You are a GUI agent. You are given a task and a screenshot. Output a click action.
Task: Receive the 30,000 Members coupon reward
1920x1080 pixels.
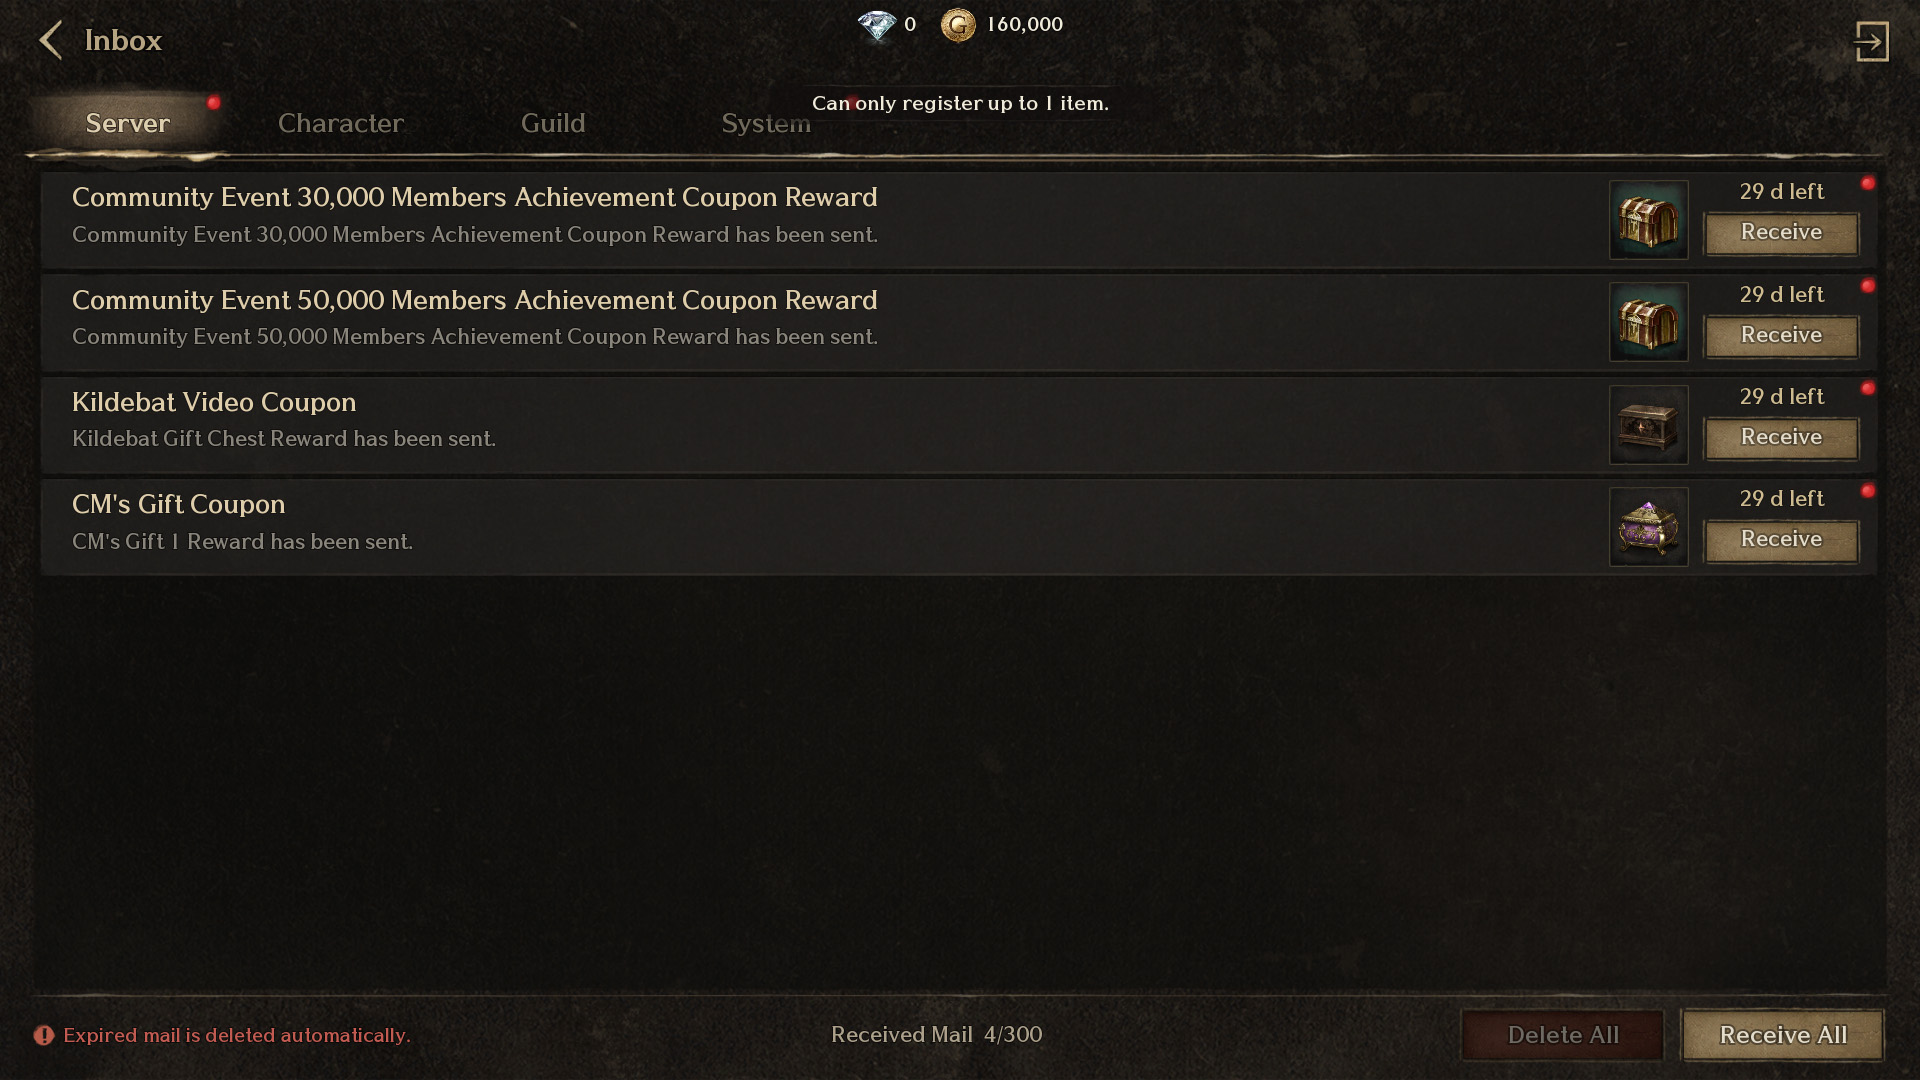(x=1781, y=232)
